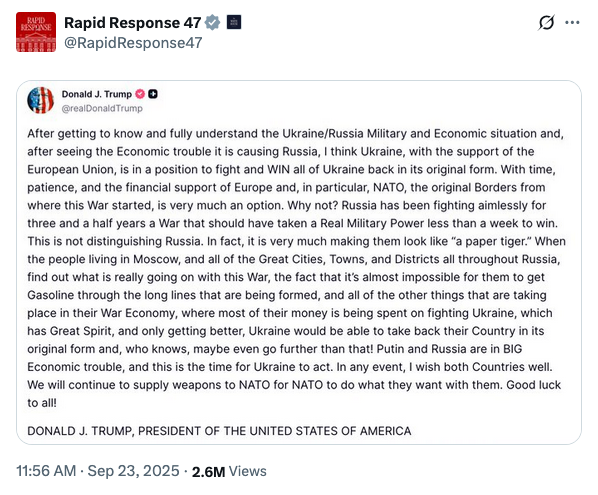Open the @RapidResponse47 handle link

133,43
